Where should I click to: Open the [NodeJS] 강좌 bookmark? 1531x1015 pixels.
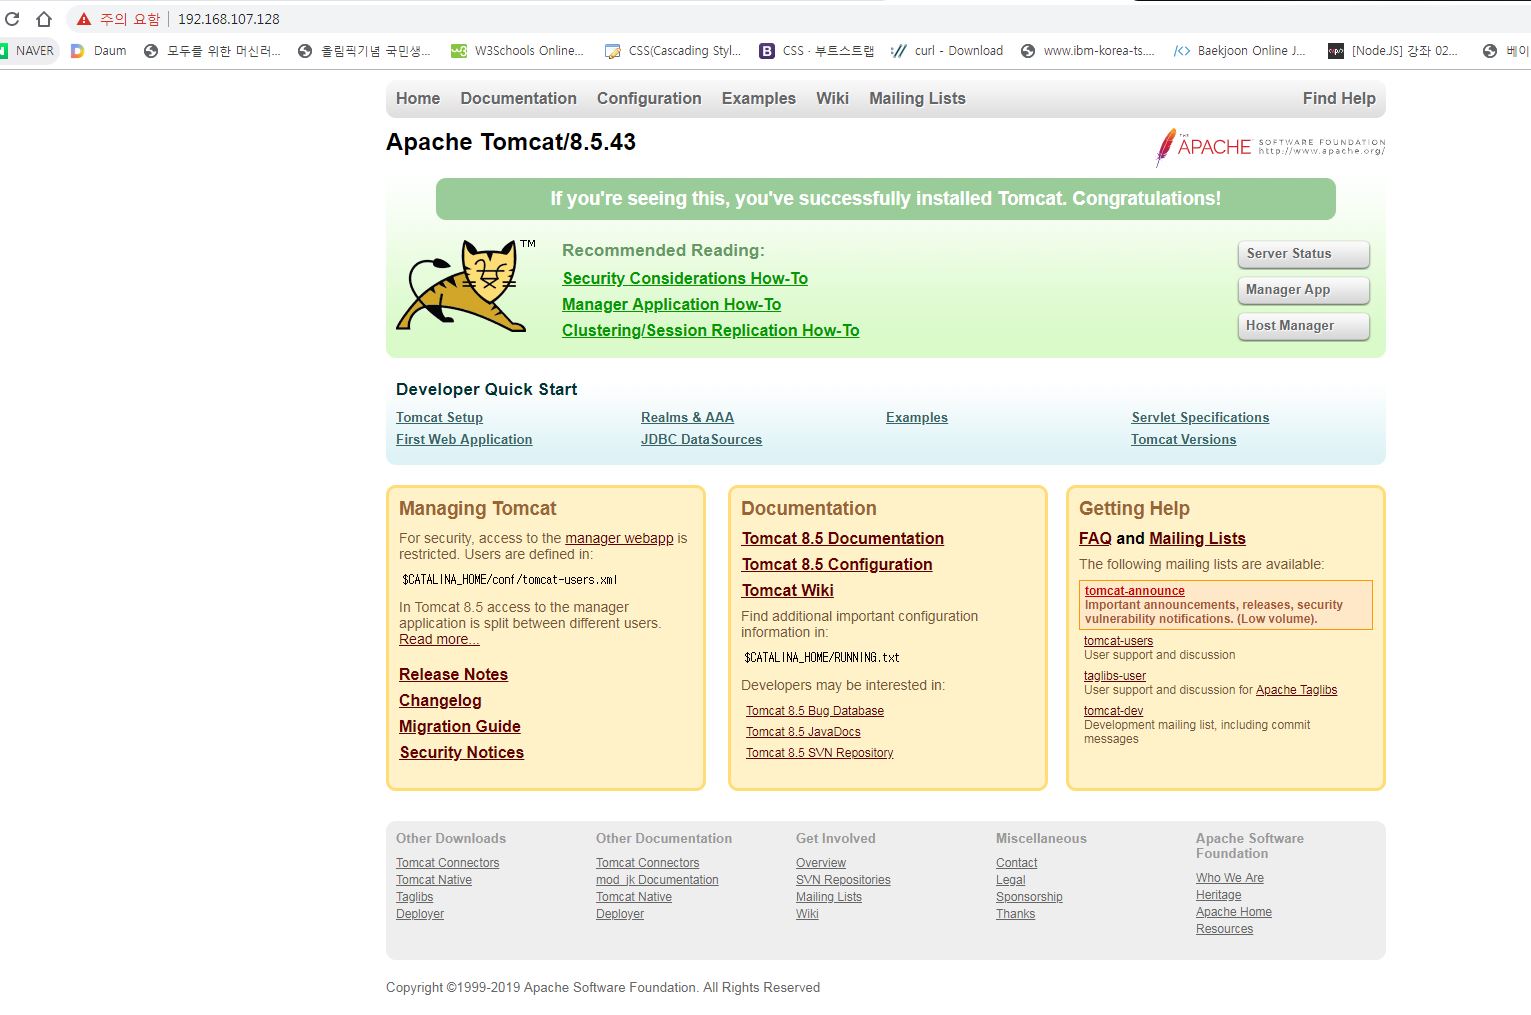tap(1393, 51)
